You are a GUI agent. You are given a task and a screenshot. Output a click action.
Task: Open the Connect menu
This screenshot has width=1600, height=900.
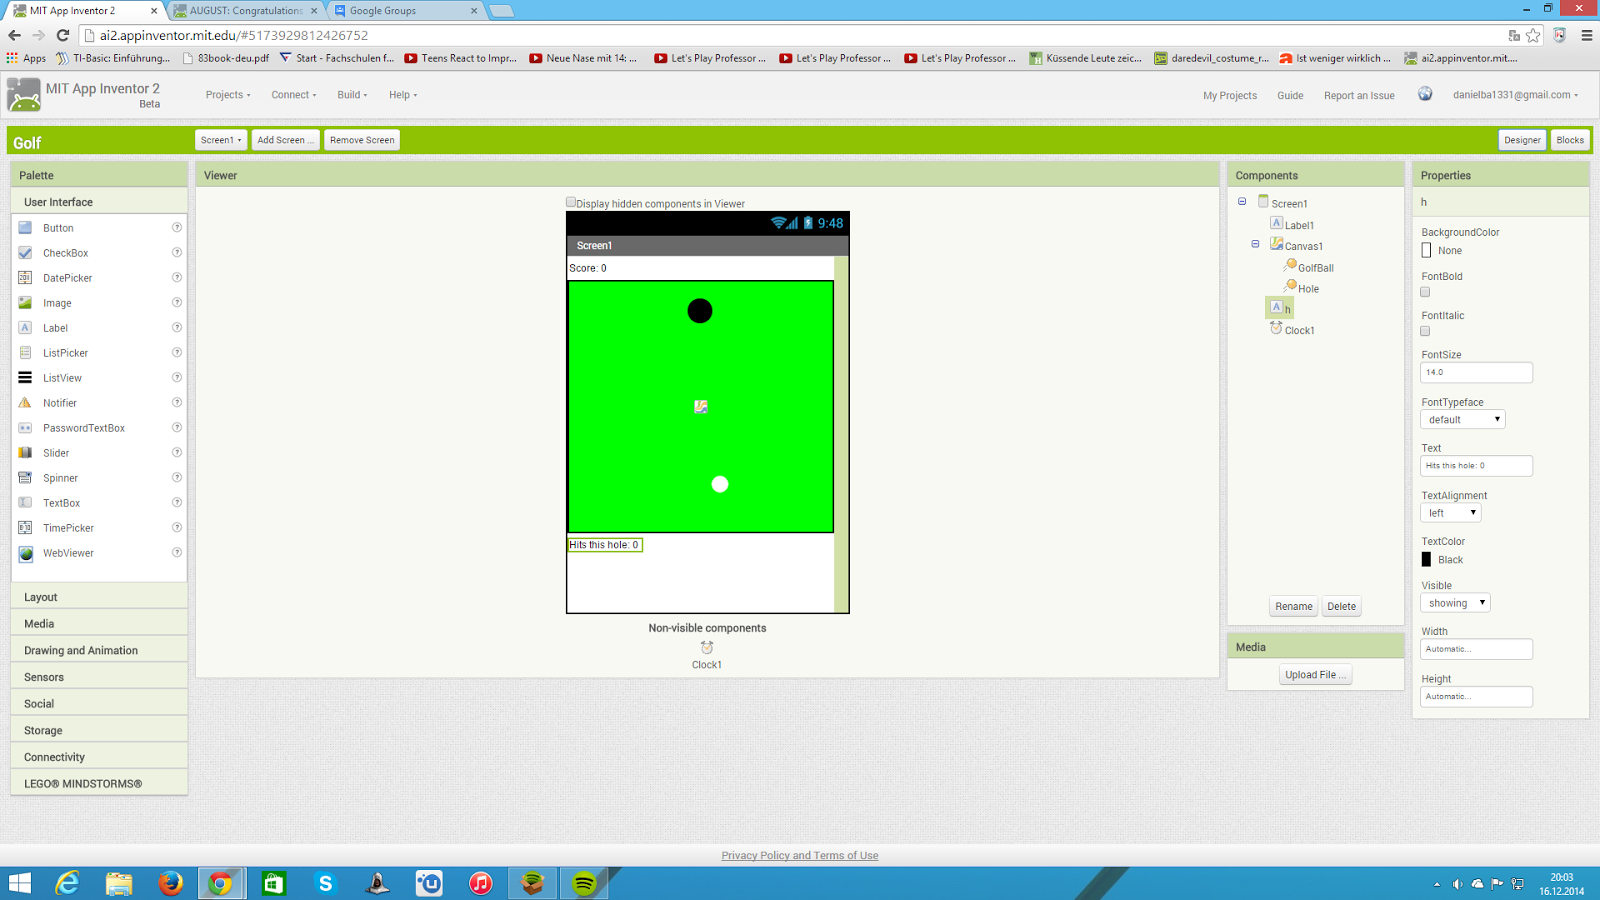292,94
